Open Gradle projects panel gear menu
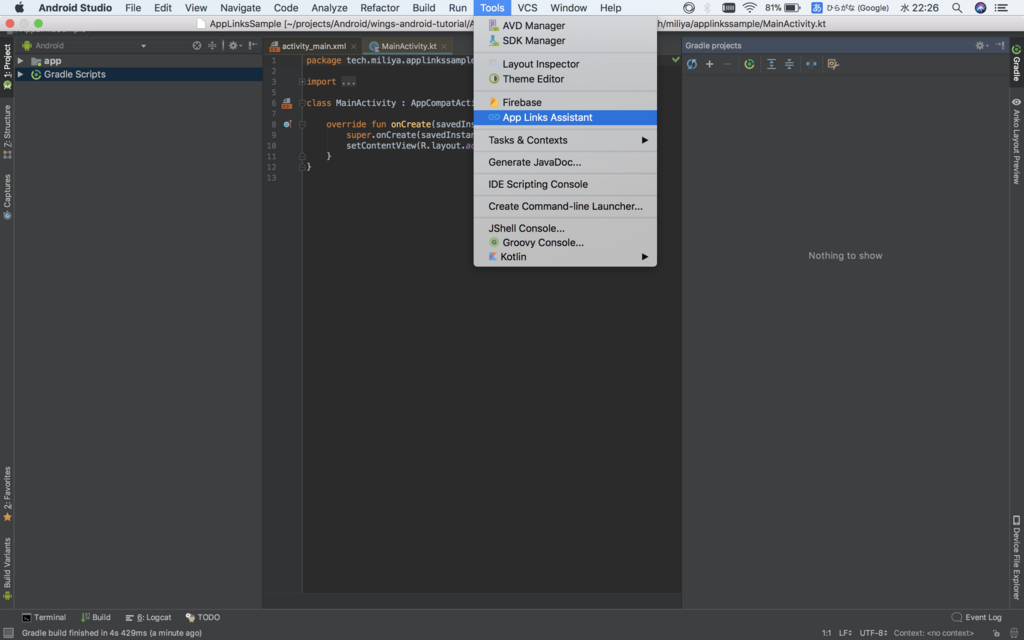This screenshot has height=640, width=1024. tap(981, 45)
